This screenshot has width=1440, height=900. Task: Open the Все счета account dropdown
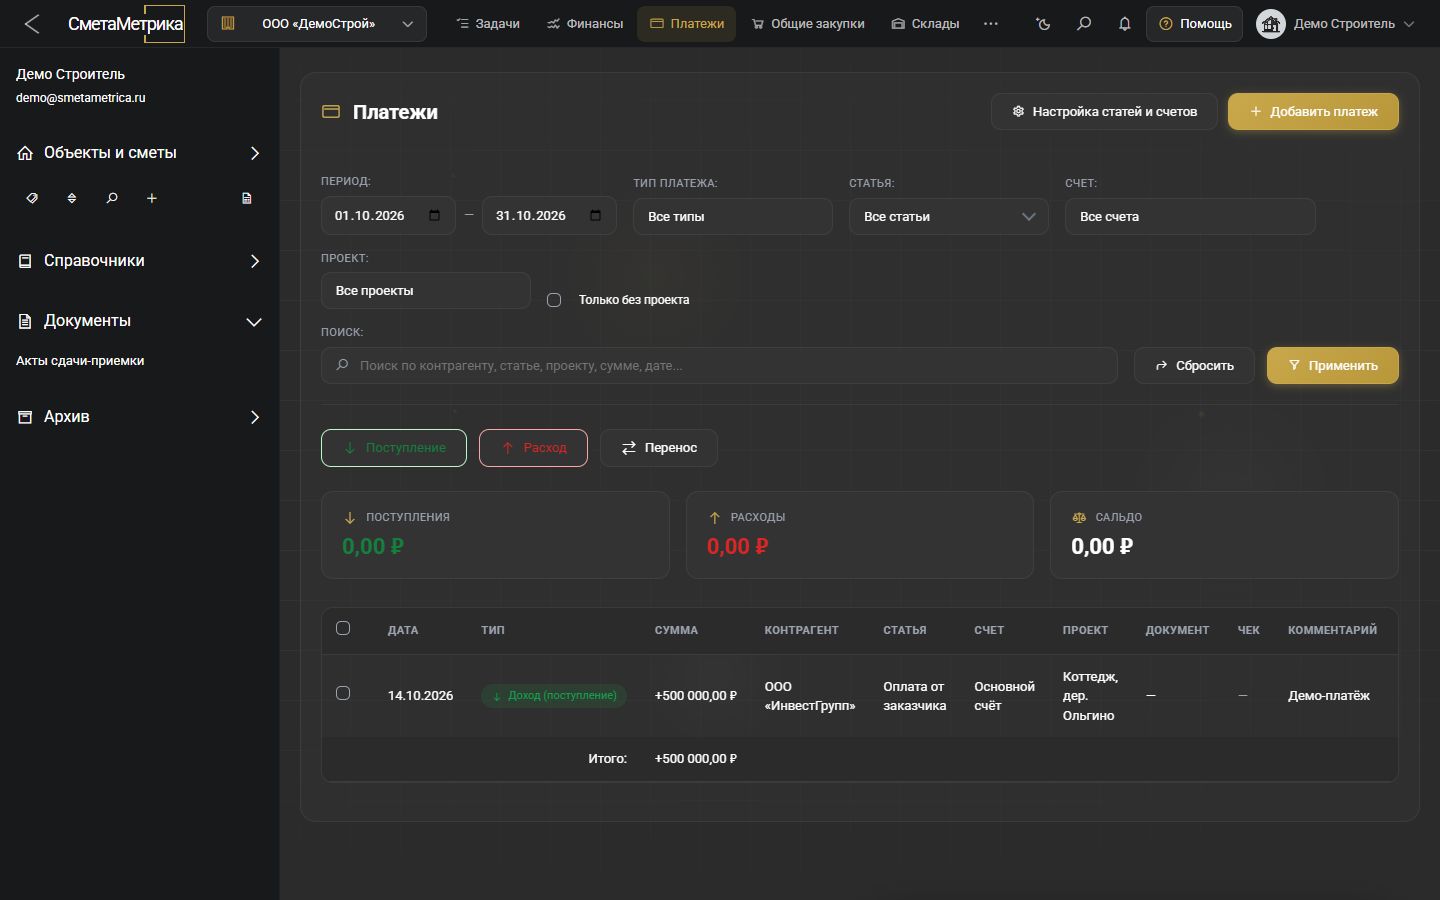click(1190, 217)
